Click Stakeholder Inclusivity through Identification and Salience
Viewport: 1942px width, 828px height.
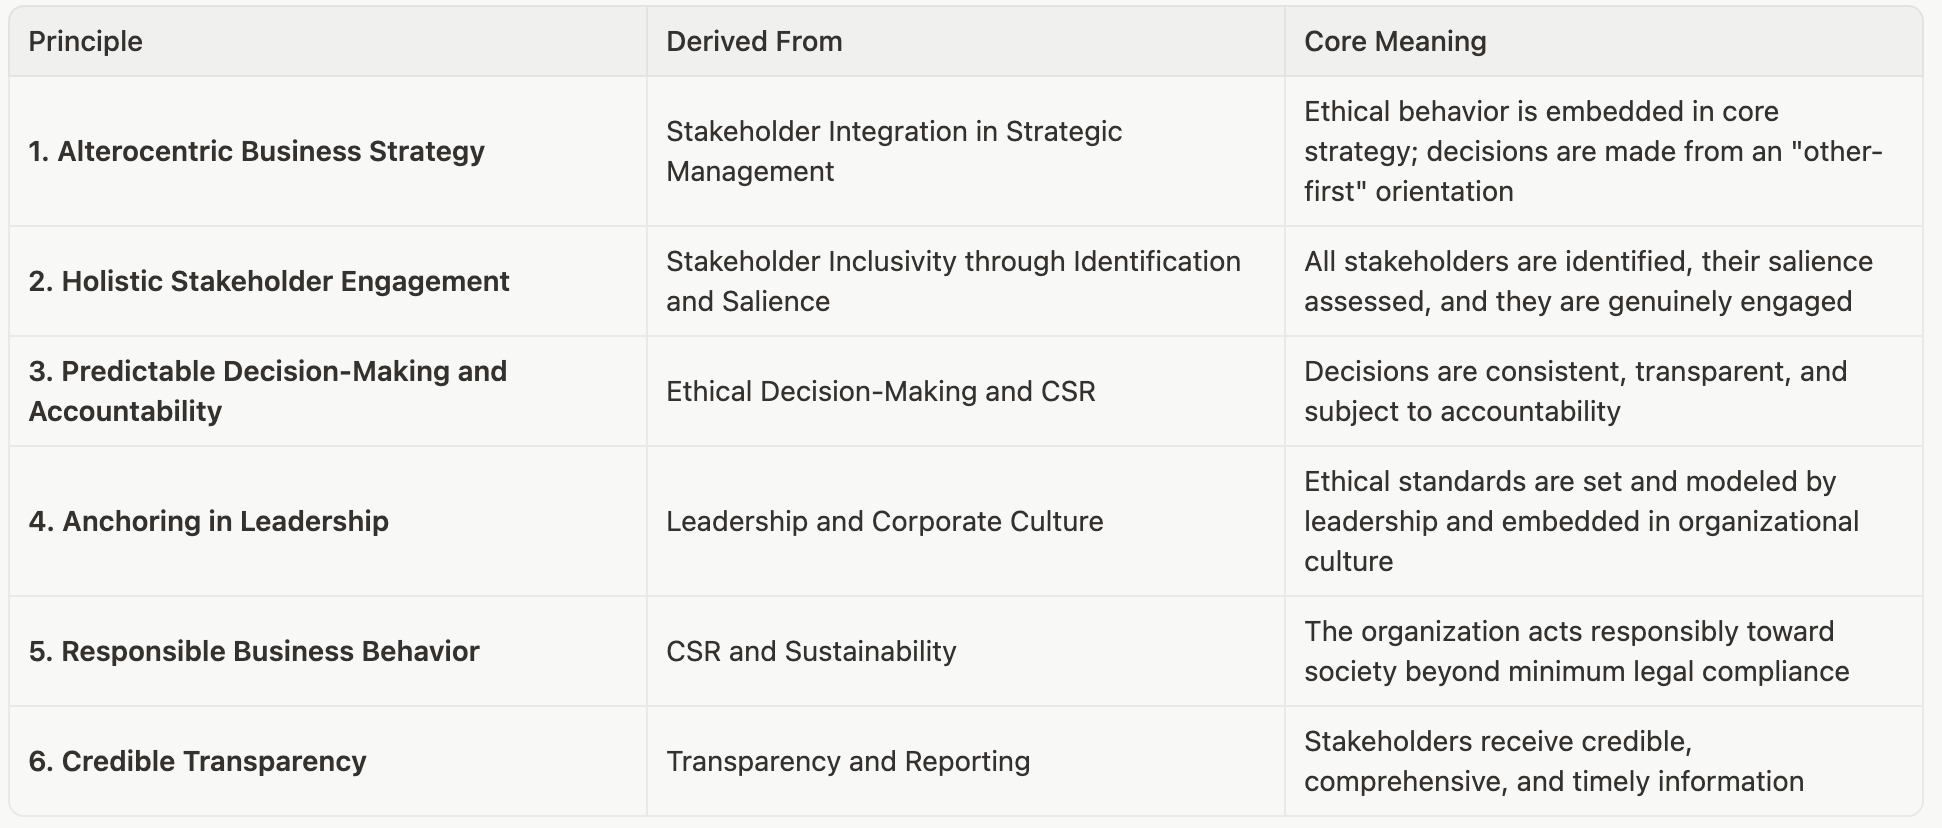tap(953, 281)
